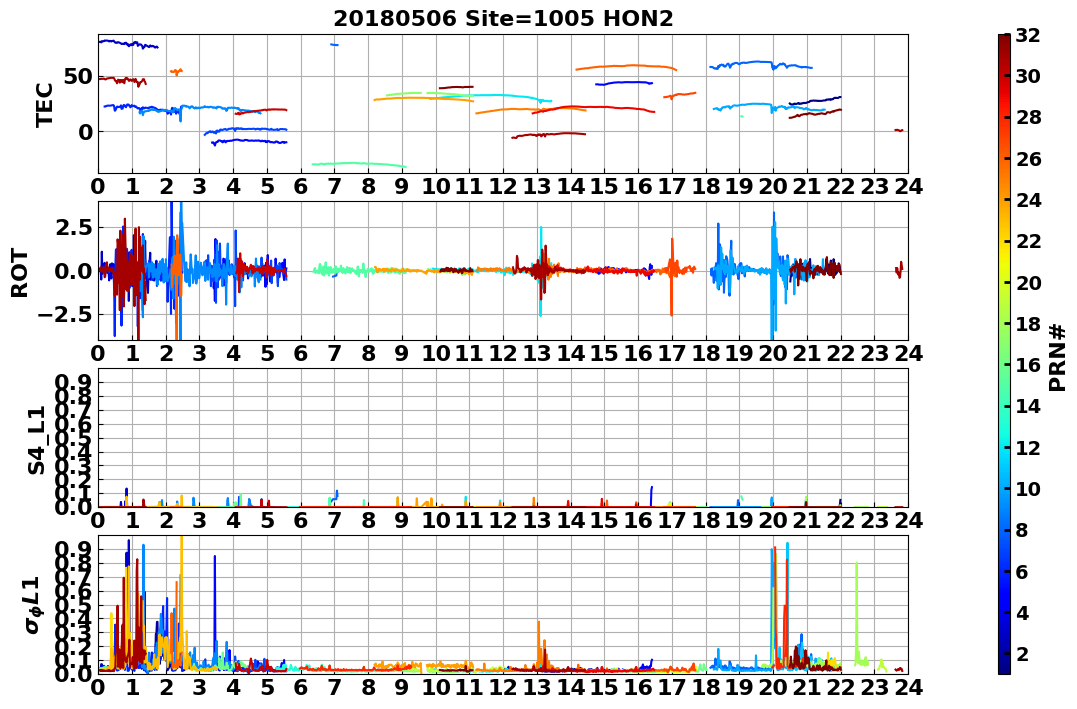Click the orange ROT spike at hour 17
This screenshot has height=709, width=1077.
click(x=672, y=277)
